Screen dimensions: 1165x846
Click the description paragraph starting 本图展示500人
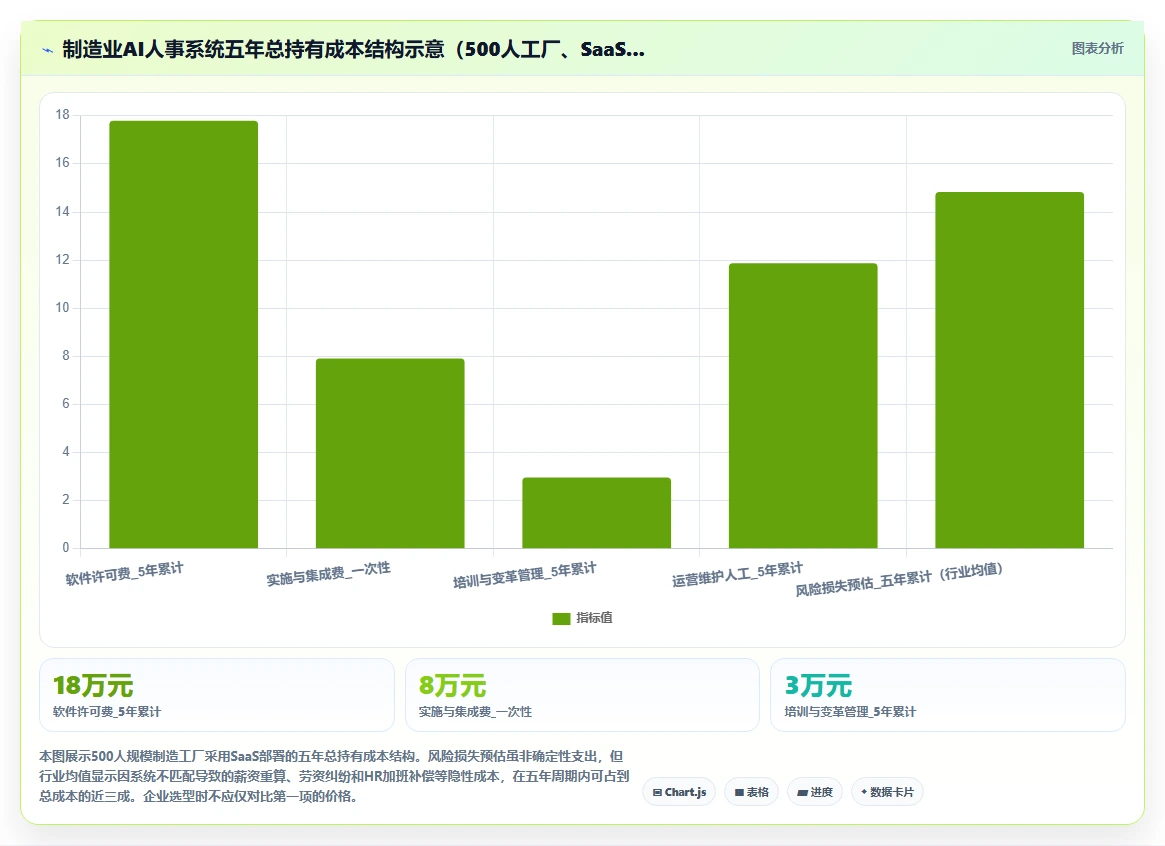pyautogui.click(x=334, y=776)
